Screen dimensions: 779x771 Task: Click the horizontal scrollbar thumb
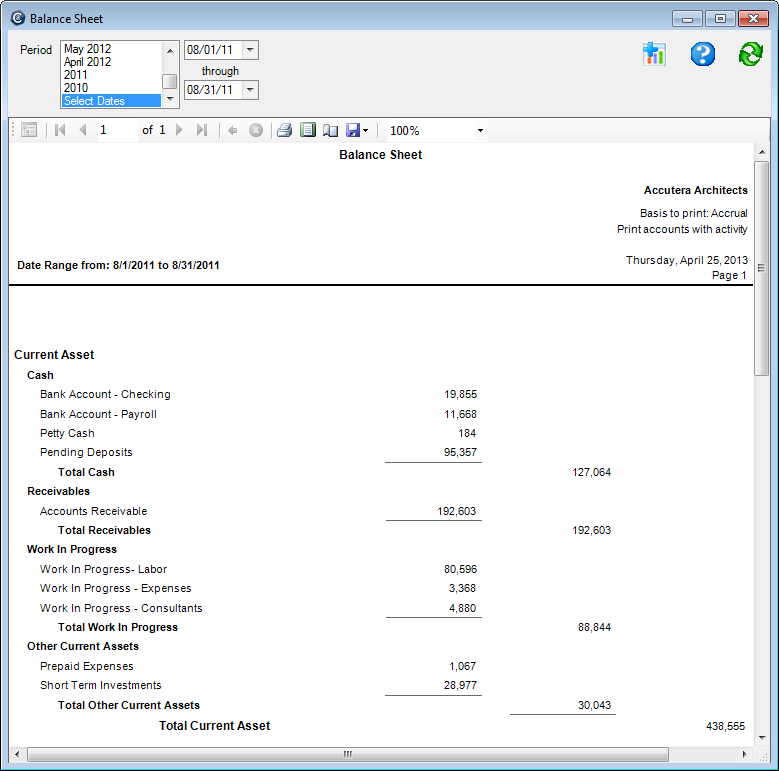pos(347,754)
